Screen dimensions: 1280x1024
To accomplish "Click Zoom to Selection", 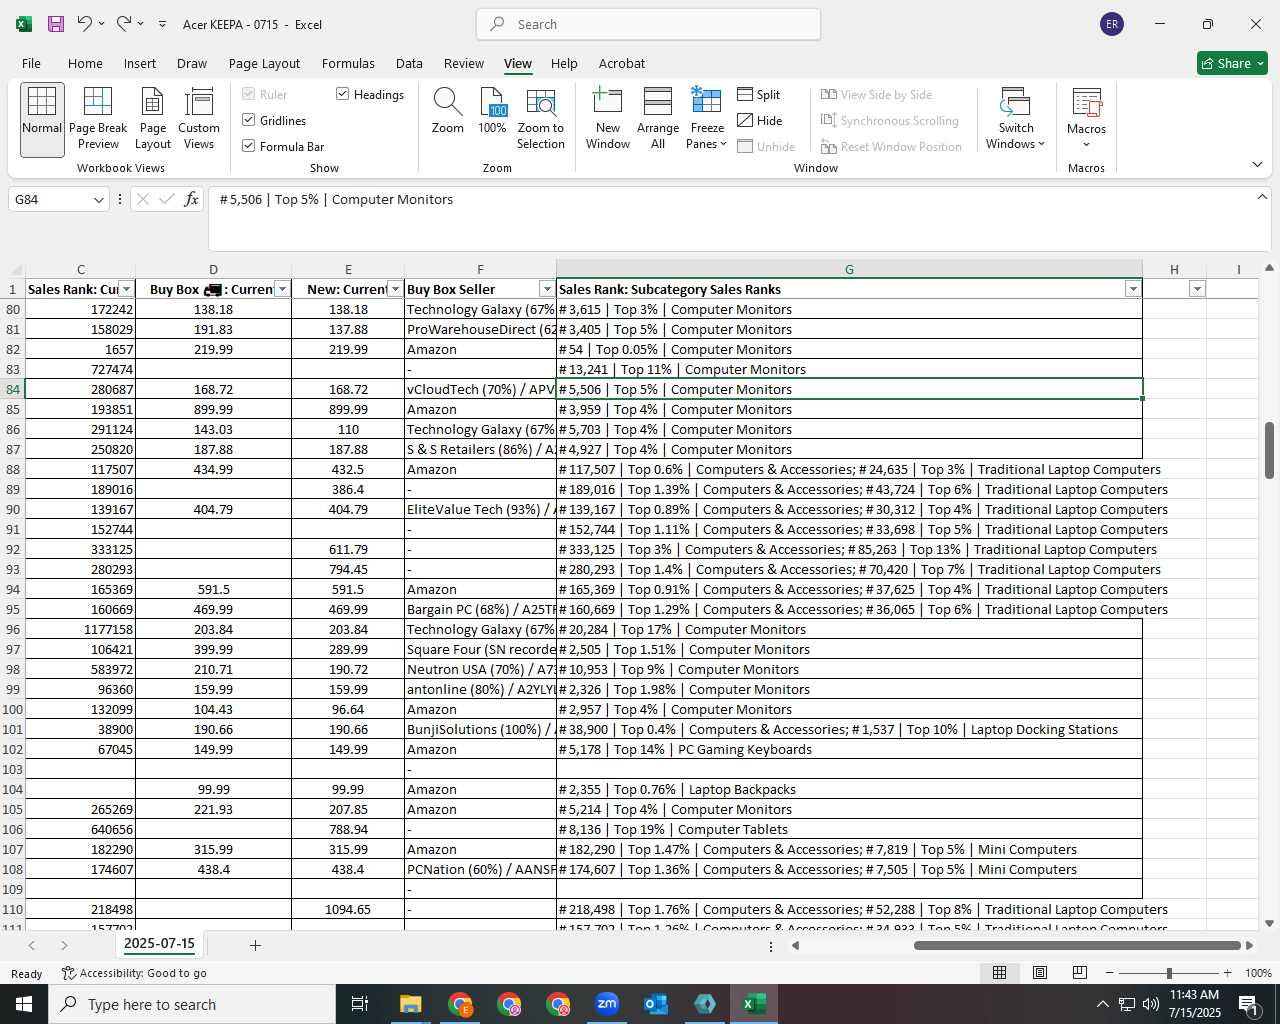I will coord(541,119).
